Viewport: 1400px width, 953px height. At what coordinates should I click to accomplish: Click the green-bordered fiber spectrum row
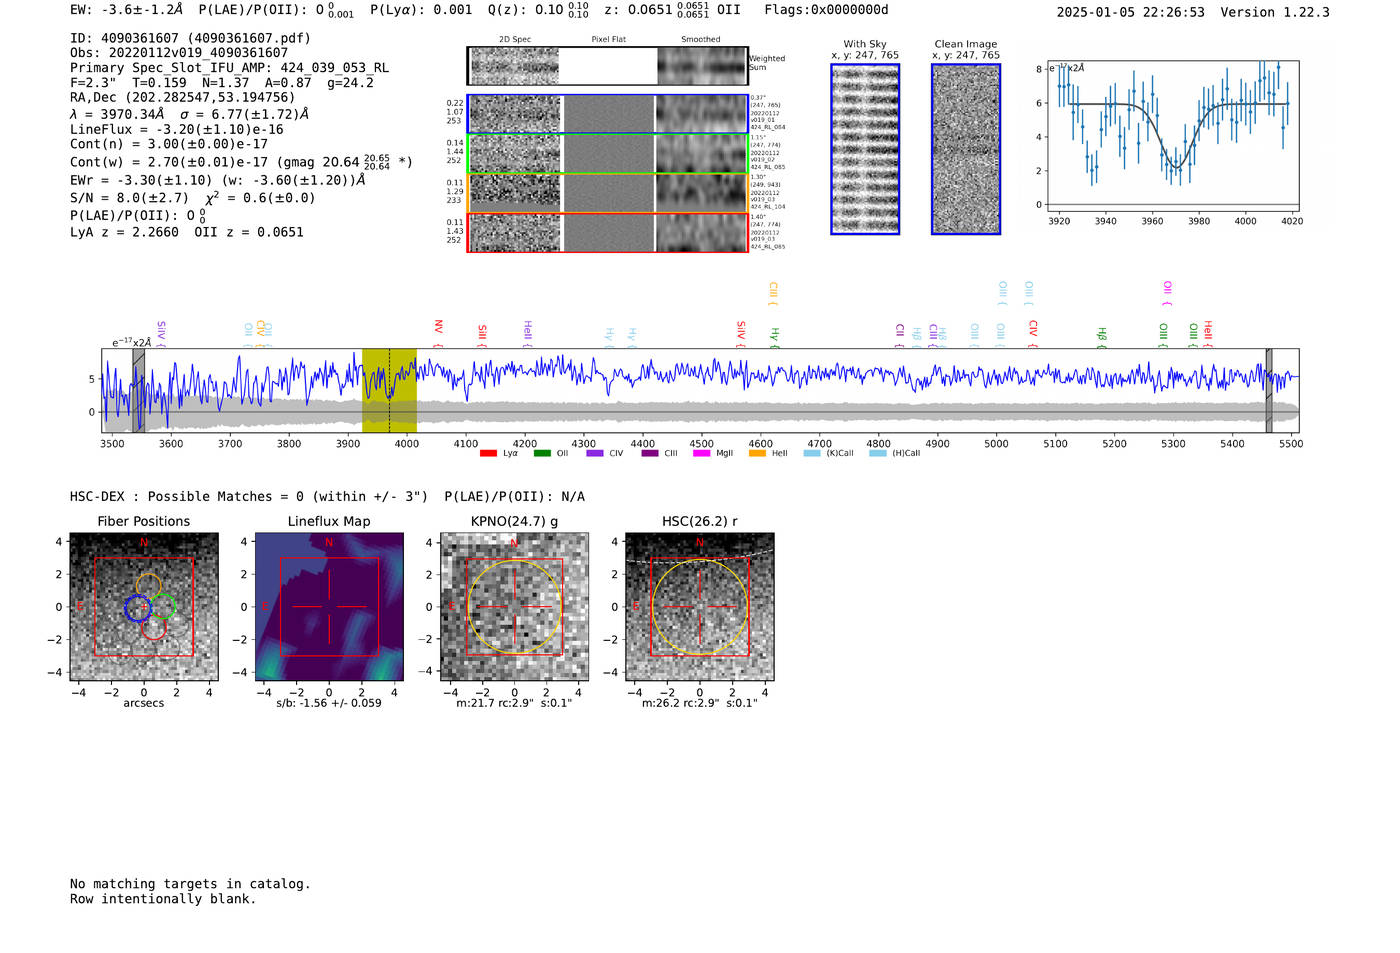click(607, 154)
